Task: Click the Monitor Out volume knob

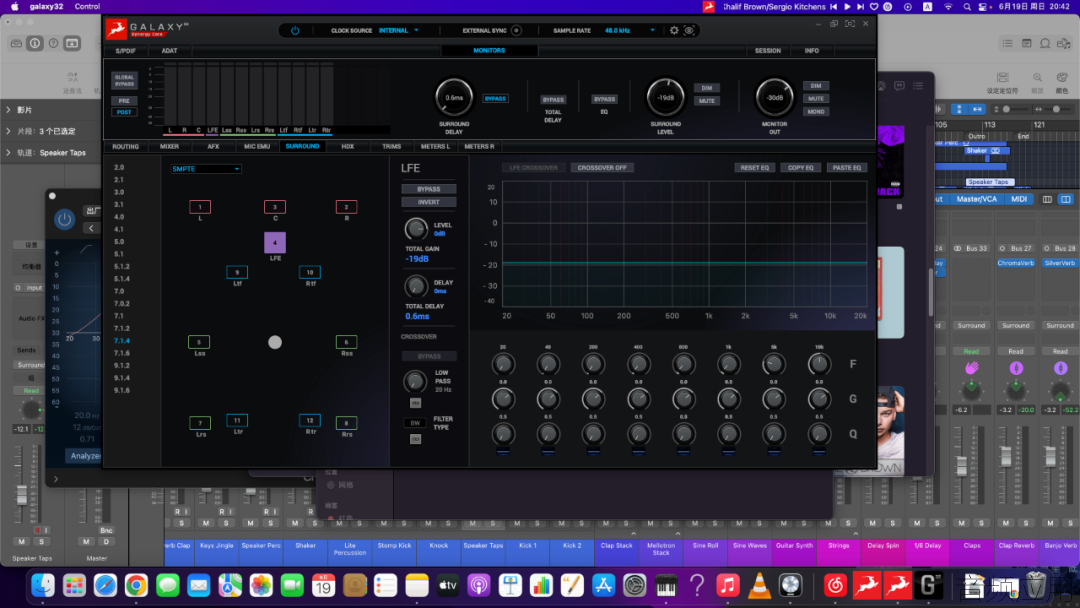Action: (775, 97)
